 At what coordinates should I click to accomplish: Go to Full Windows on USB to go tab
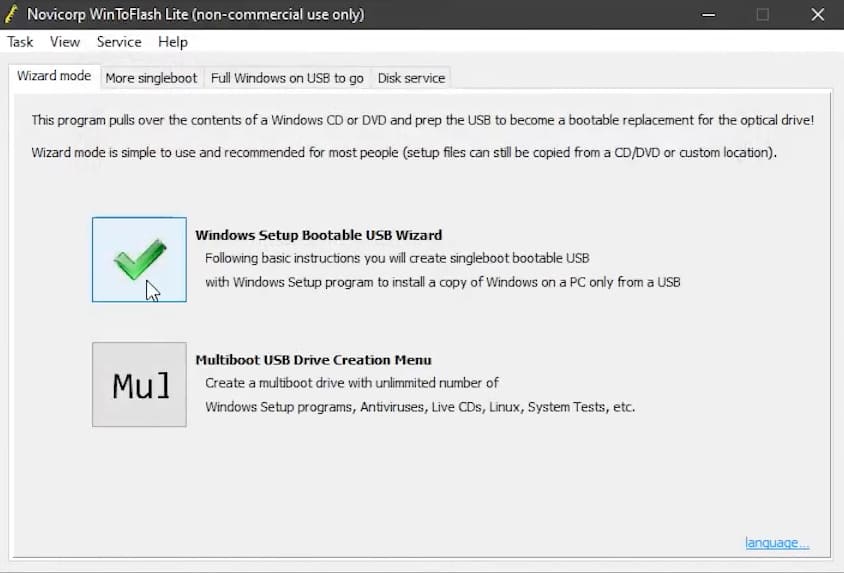coord(287,78)
